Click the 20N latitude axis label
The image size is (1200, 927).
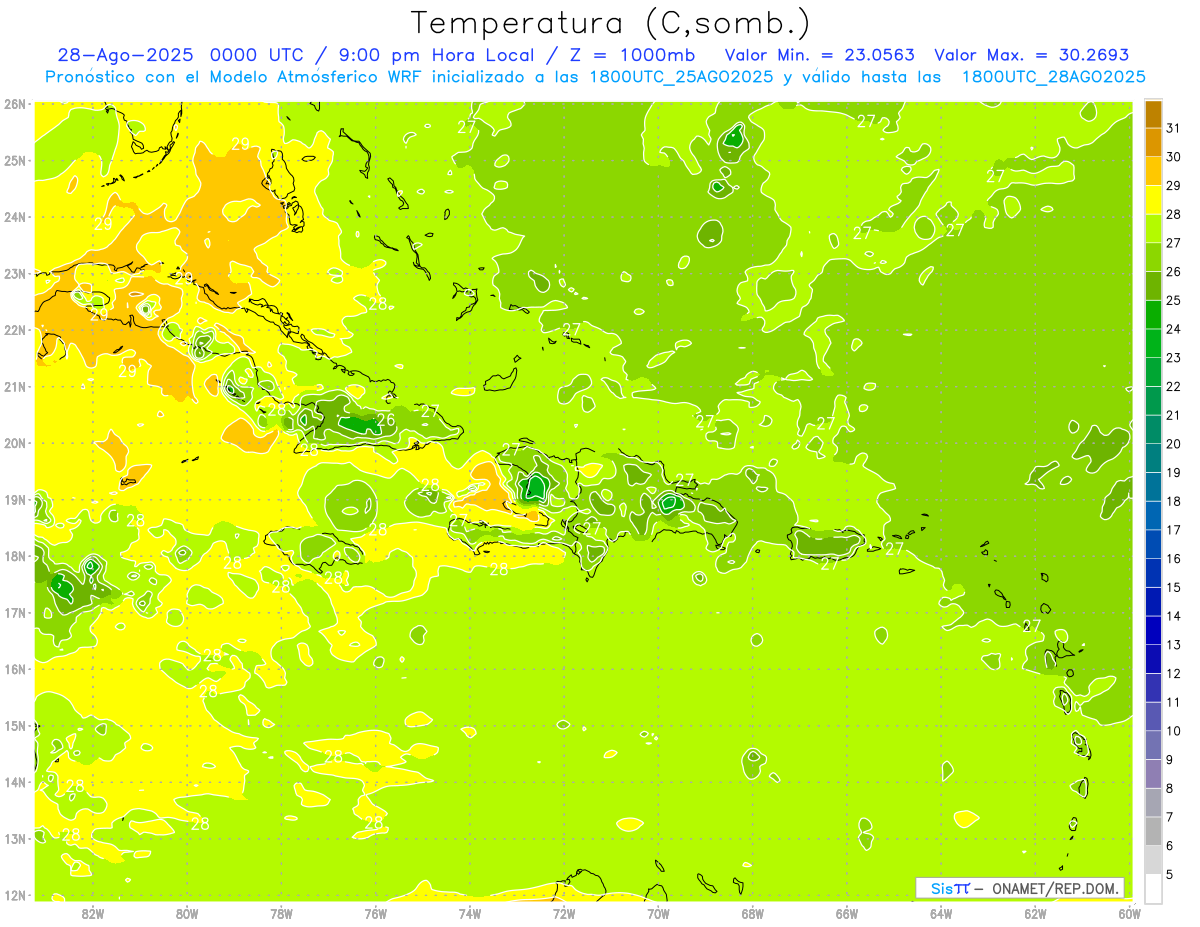(15, 443)
